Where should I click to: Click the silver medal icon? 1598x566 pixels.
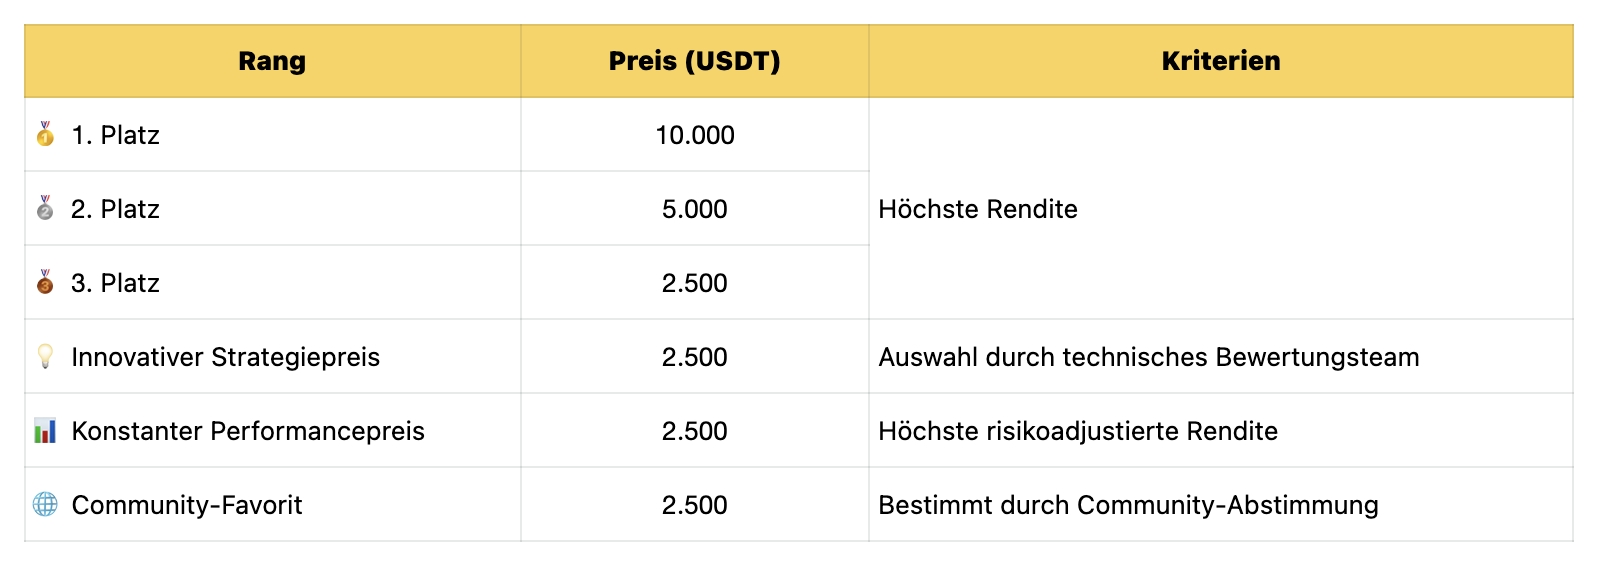(45, 209)
